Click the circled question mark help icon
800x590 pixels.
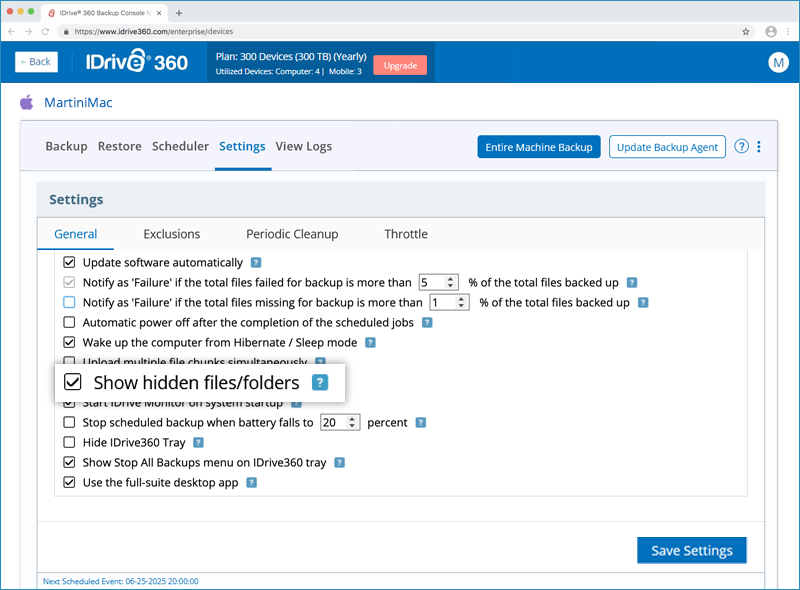(x=741, y=146)
